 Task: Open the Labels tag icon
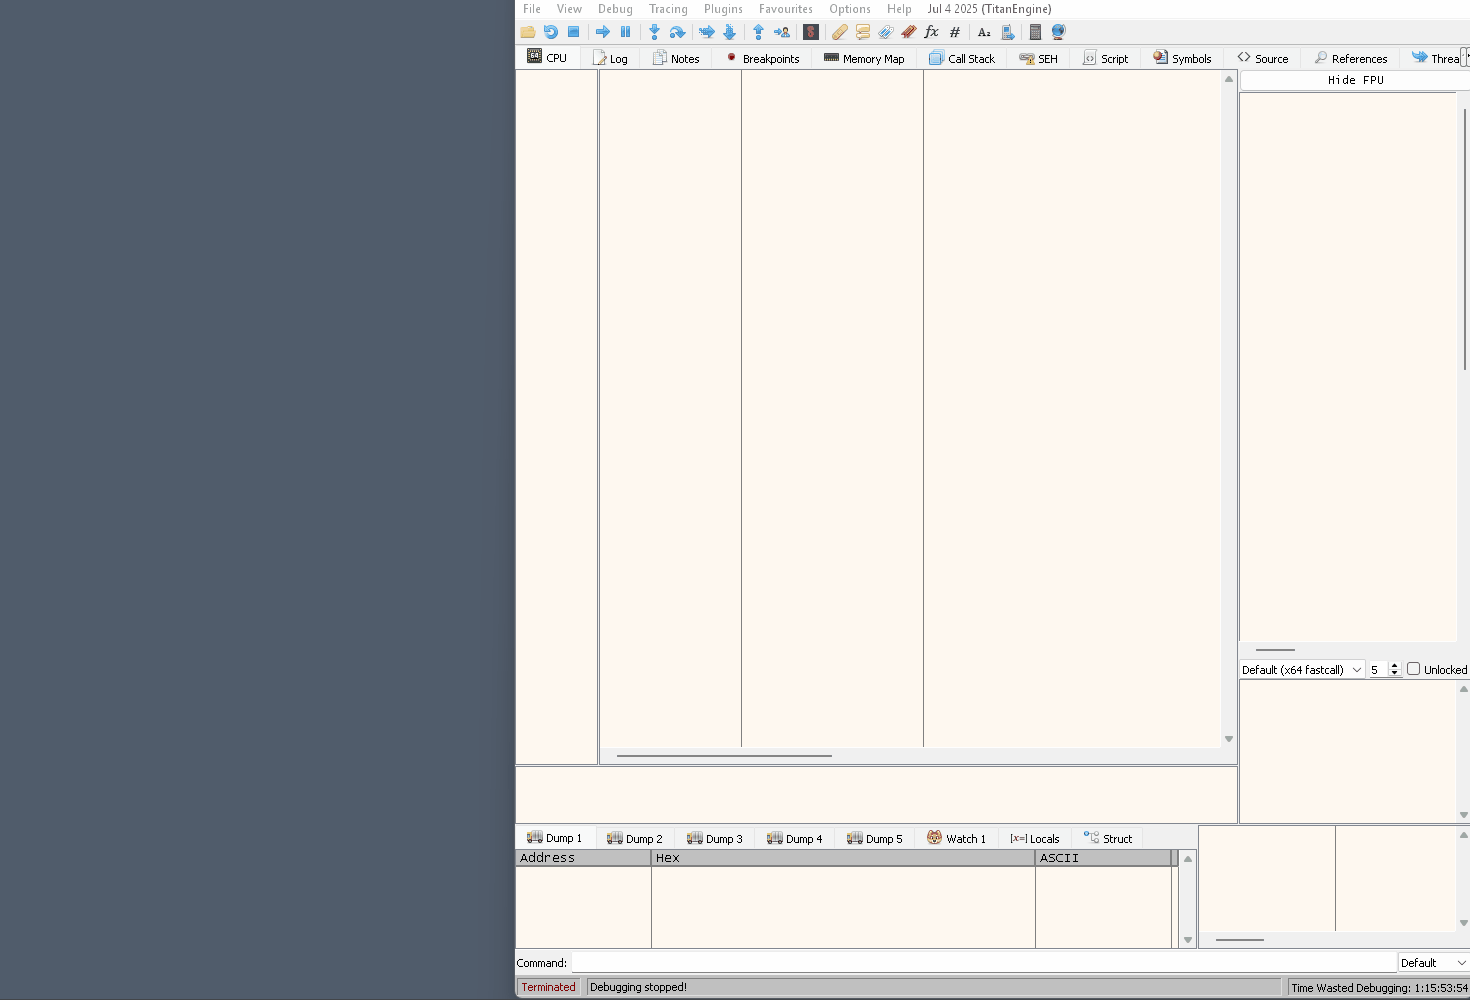tap(886, 32)
